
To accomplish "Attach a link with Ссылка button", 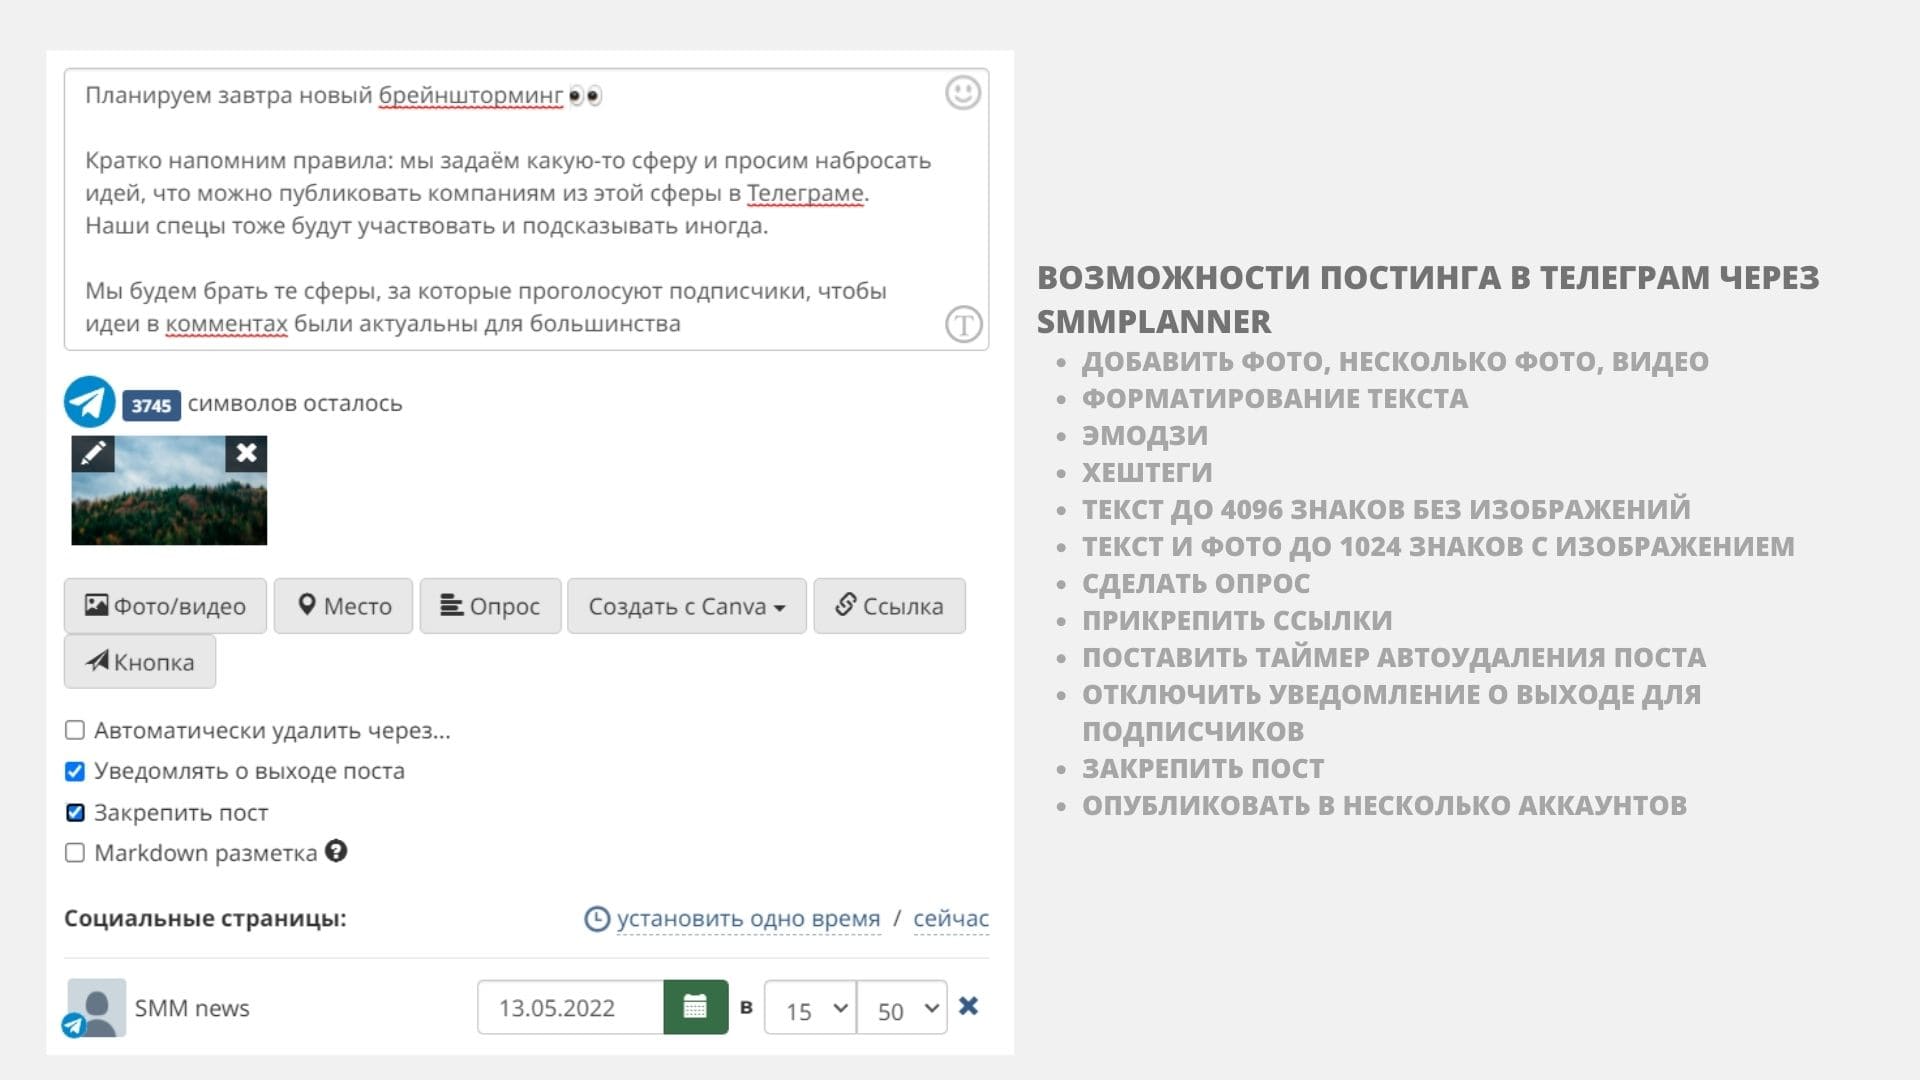I will (889, 606).
